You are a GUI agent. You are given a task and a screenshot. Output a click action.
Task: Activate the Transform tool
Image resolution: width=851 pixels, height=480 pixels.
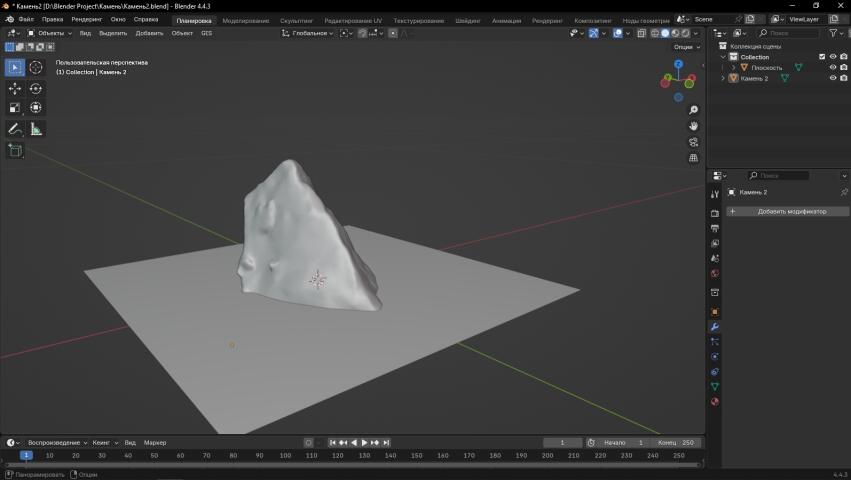tap(36, 108)
